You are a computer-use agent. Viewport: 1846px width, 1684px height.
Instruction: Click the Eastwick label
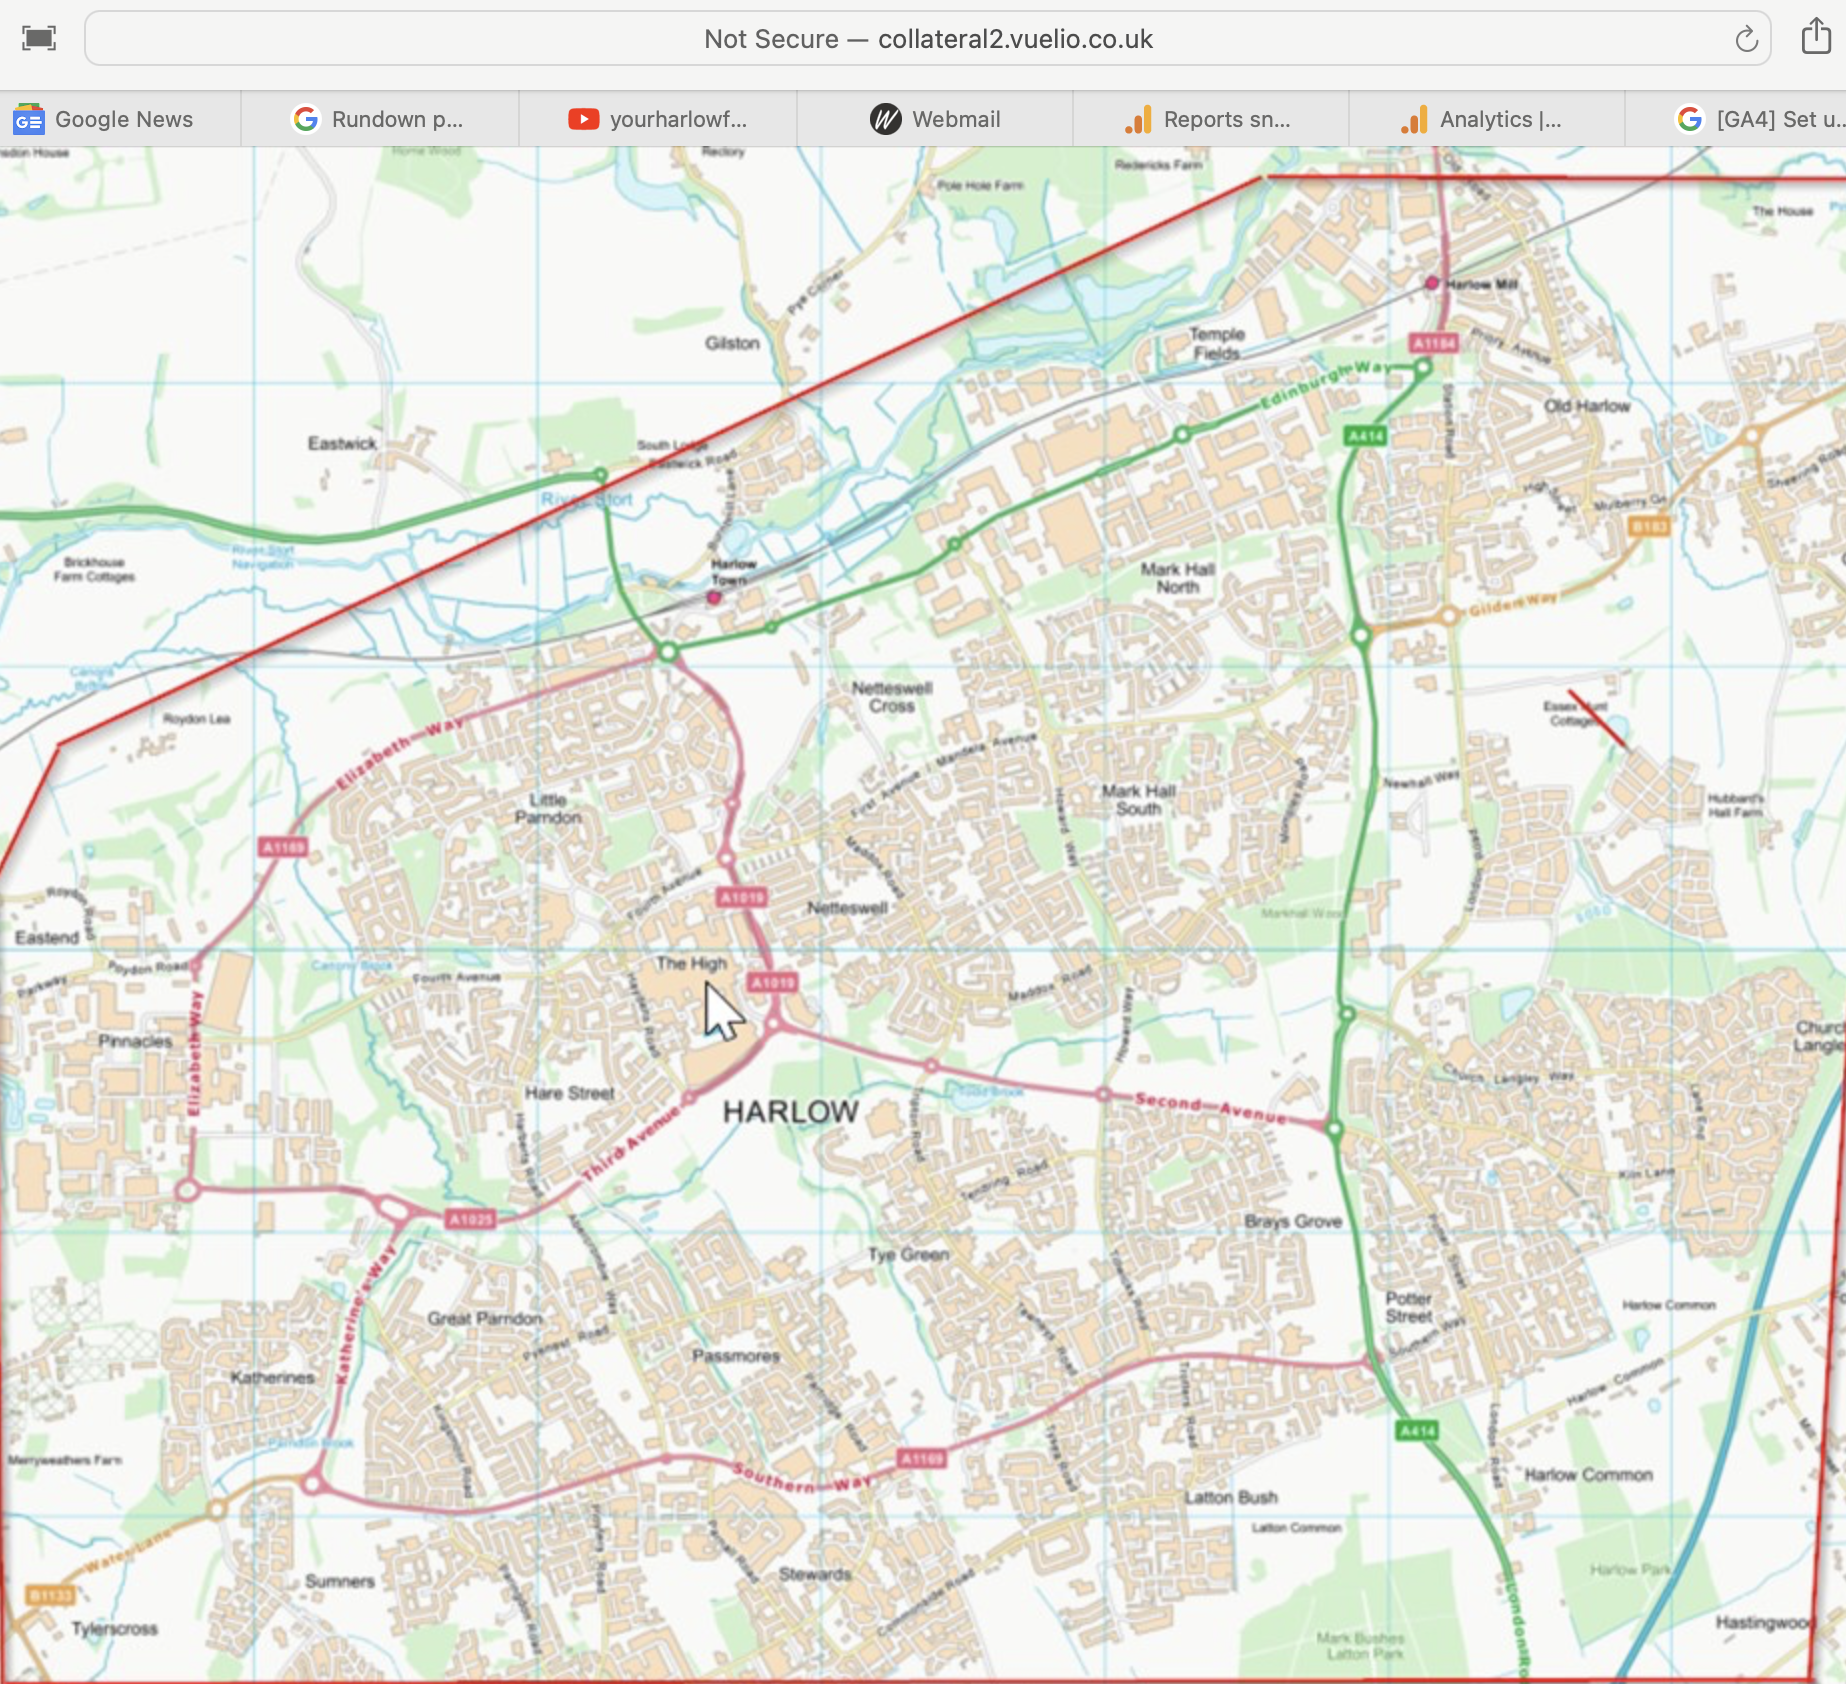[x=342, y=443]
